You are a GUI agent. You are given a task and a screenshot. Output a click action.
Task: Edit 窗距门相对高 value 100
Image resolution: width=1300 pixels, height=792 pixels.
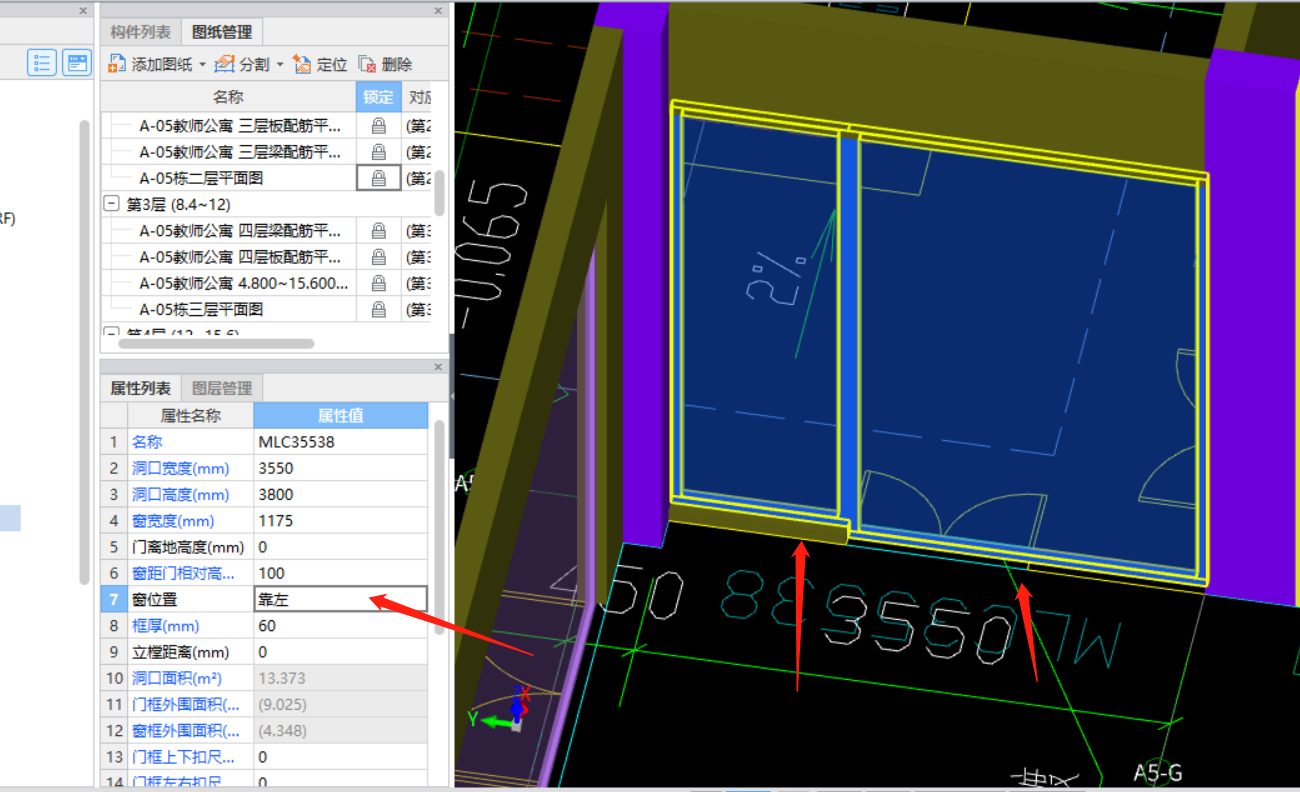(x=341, y=573)
